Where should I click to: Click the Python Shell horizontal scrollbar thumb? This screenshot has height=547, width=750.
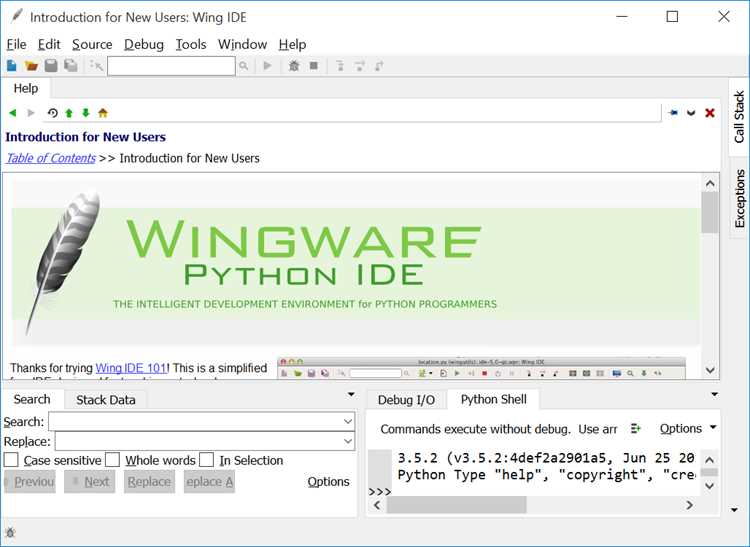(456, 505)
